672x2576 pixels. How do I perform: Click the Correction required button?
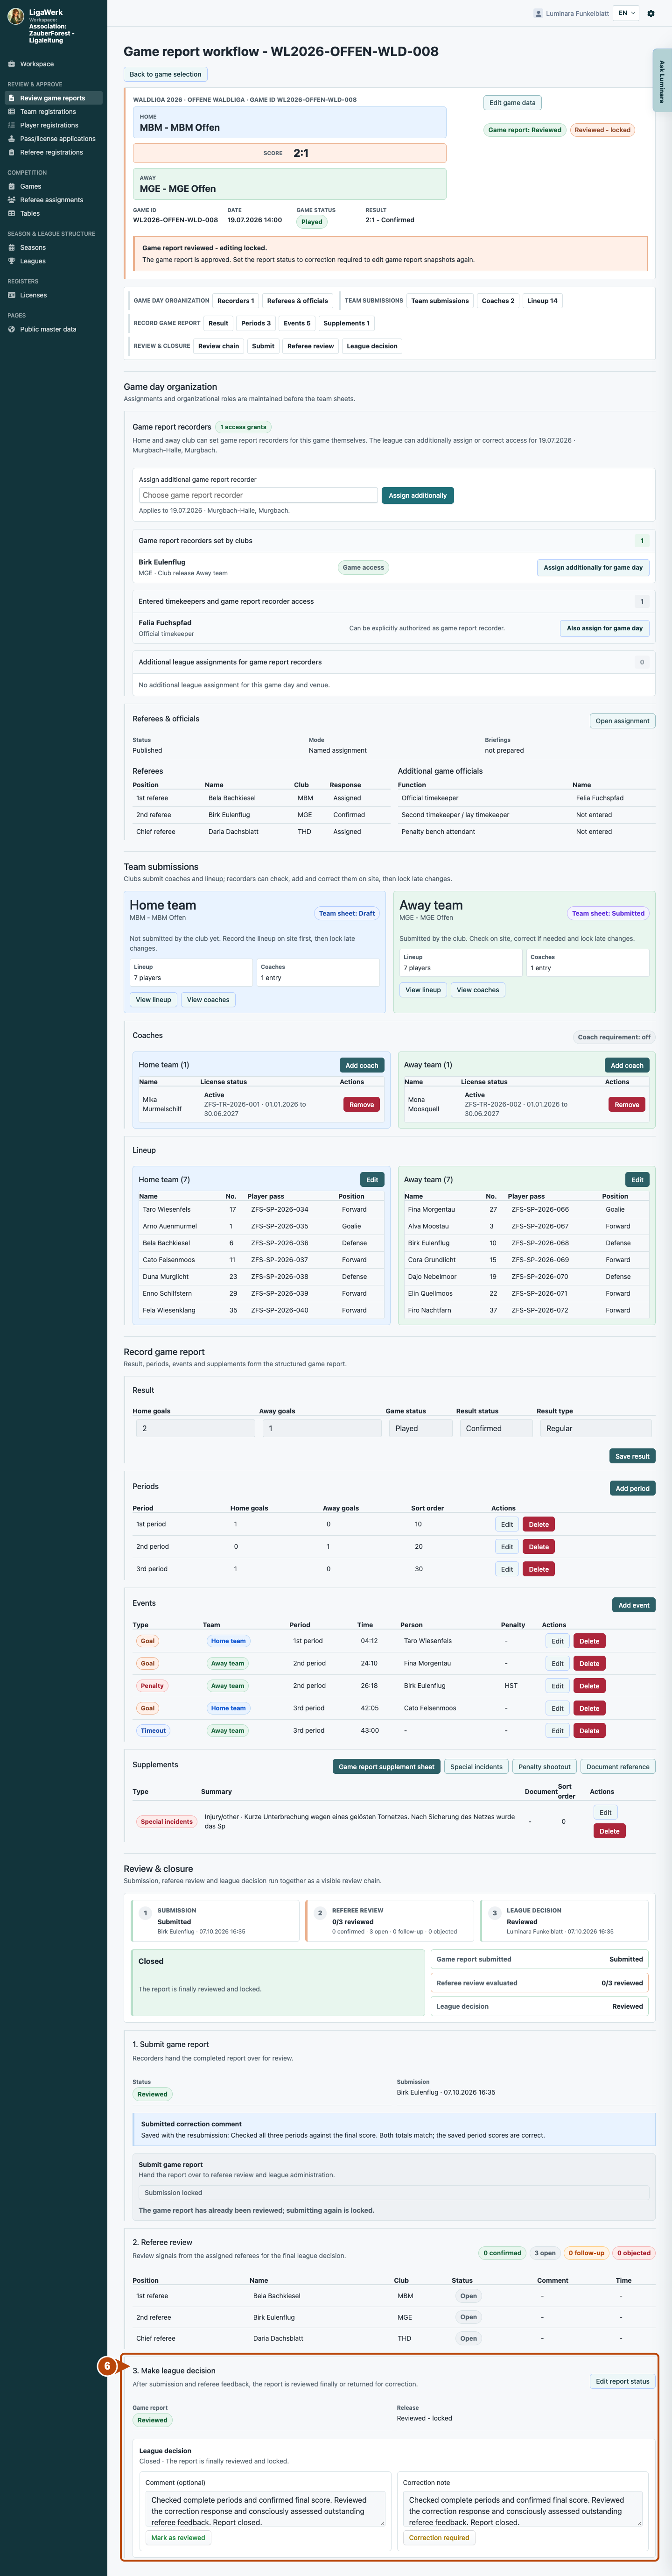[x=439, y=2537]
